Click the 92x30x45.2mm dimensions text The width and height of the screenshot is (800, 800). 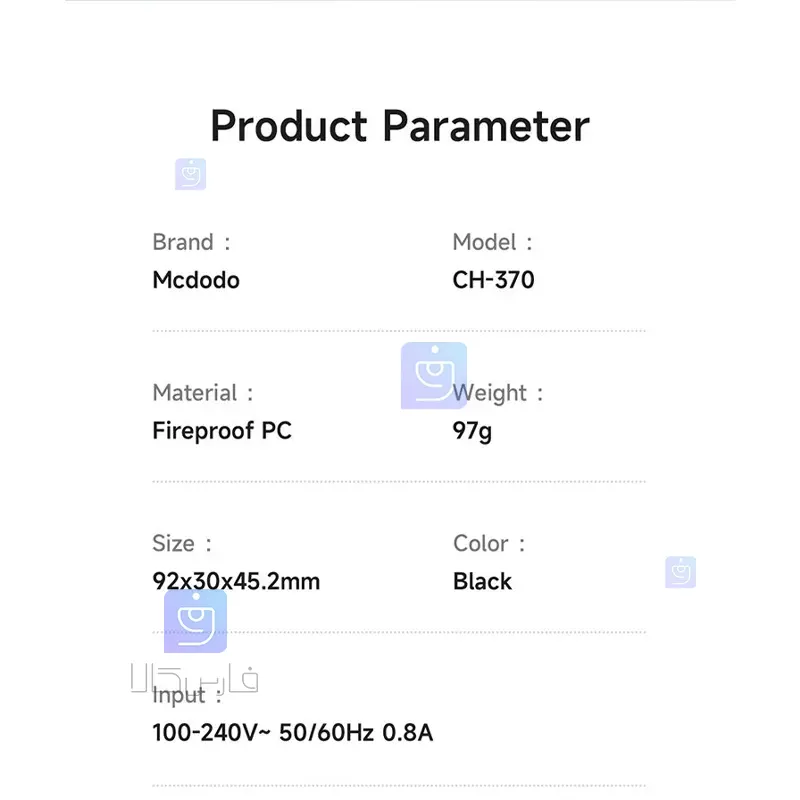236,581
